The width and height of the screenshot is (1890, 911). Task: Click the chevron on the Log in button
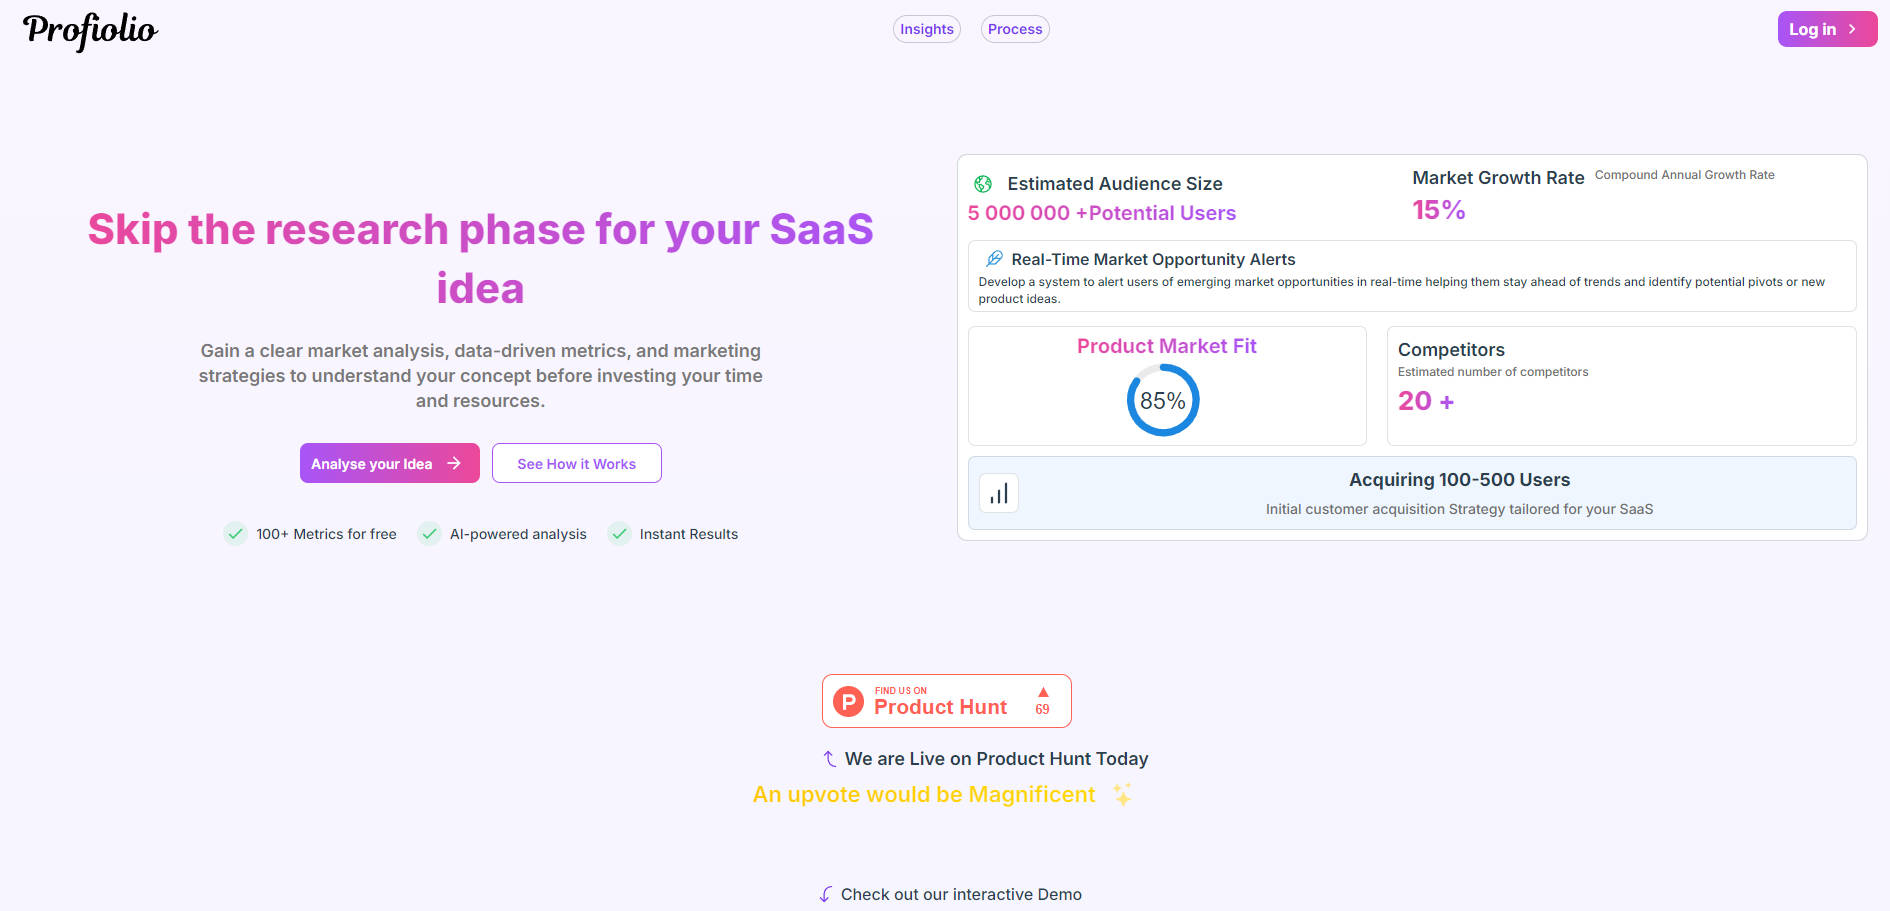click(1852, 29)
